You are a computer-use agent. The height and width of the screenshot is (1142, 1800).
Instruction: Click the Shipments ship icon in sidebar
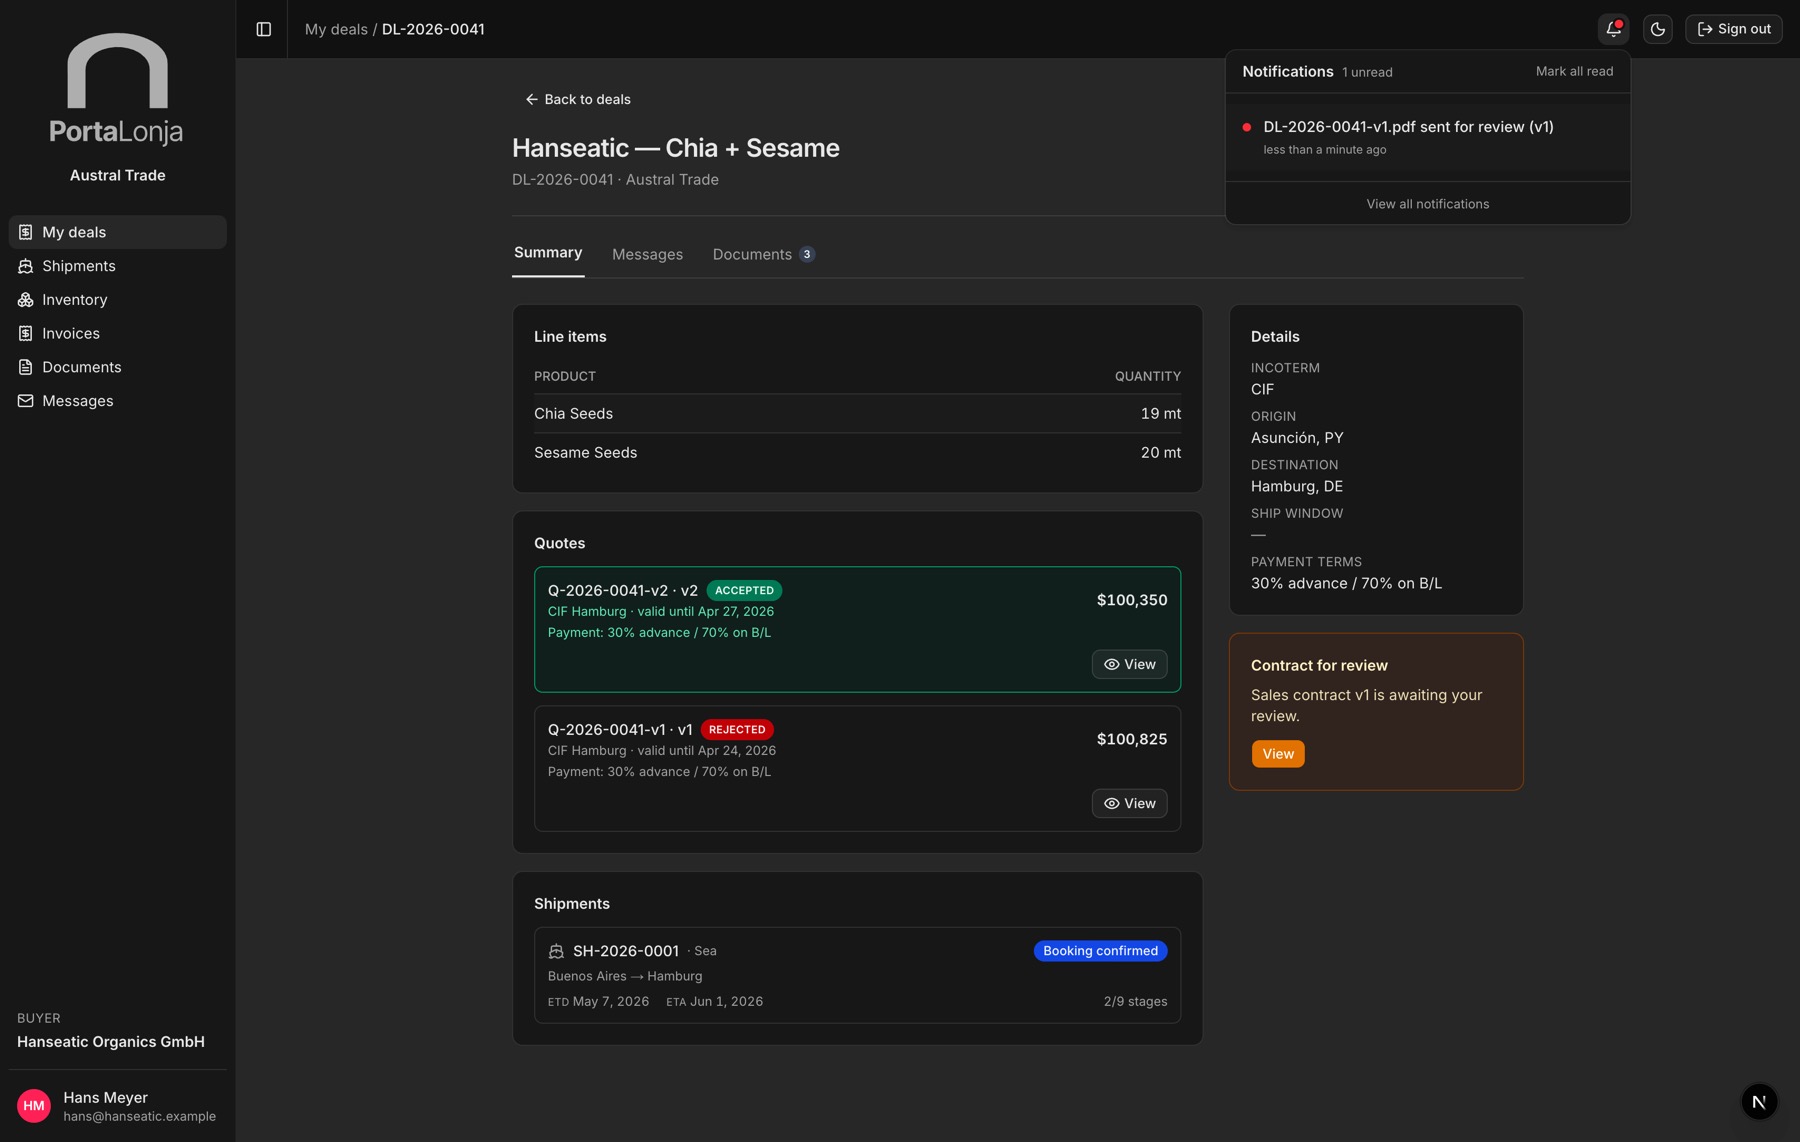[26, 266]
